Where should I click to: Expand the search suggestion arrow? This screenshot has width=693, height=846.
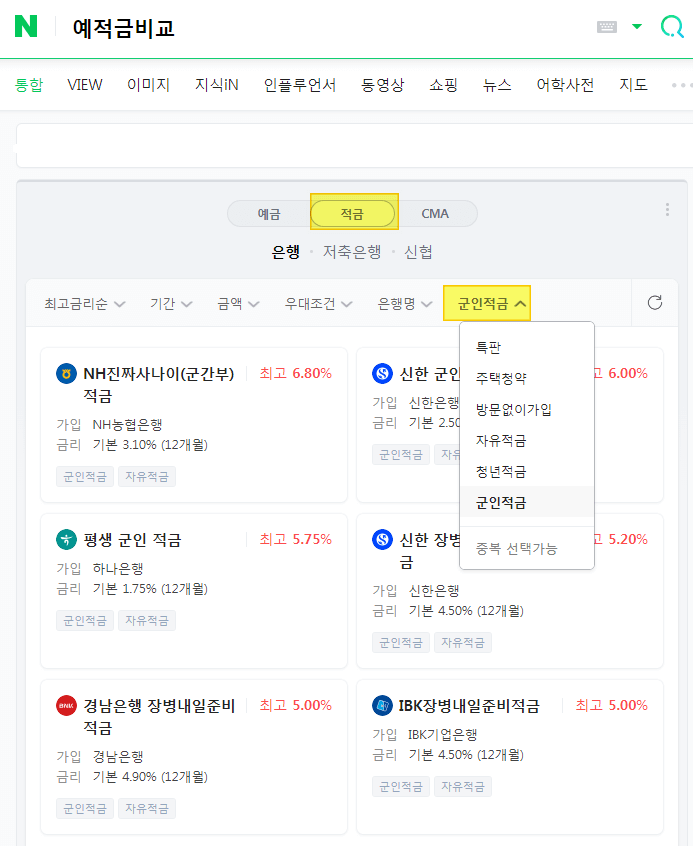click(x=637, y=26)
